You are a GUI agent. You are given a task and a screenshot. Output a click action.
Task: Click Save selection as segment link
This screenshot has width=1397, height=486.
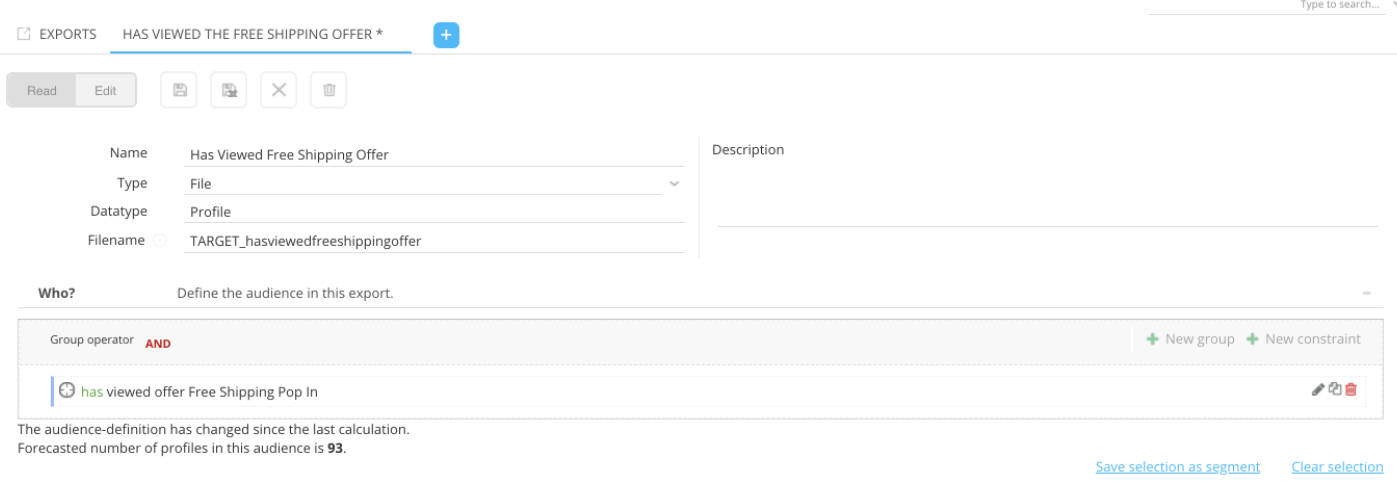1177,467
